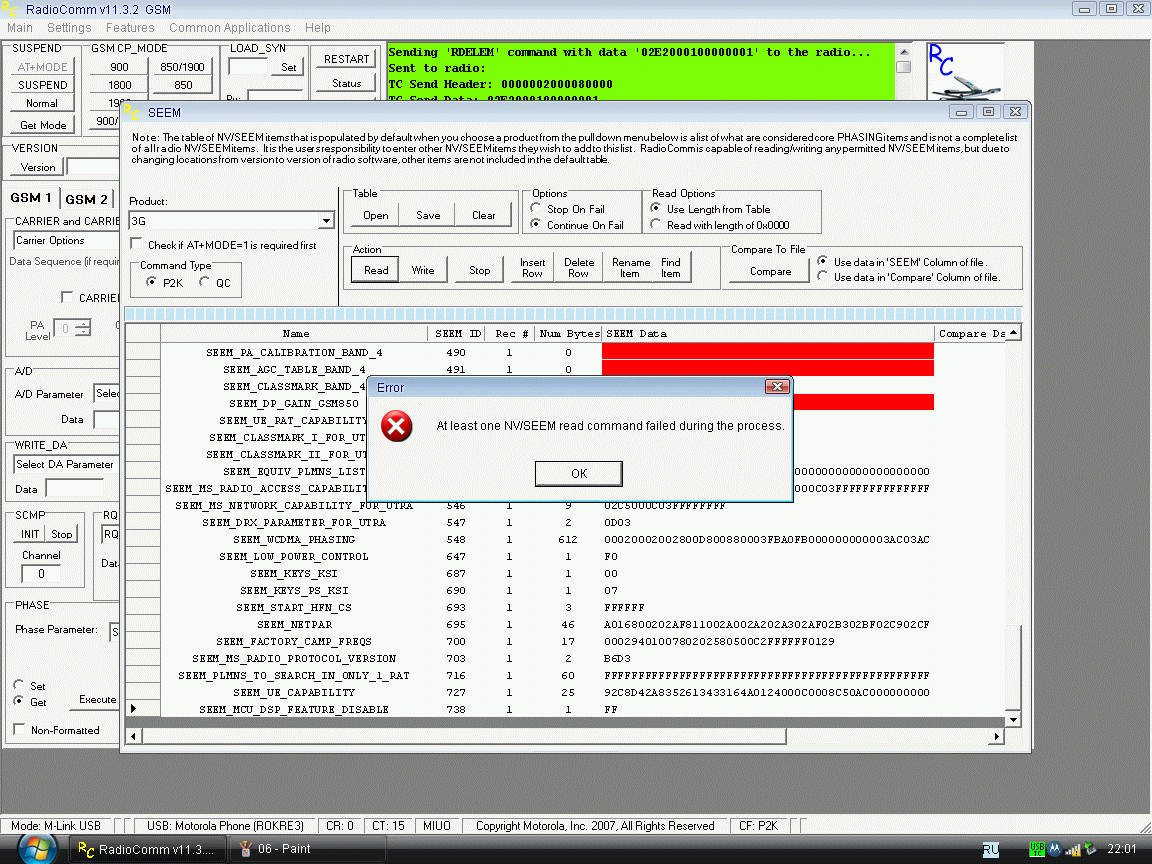Open Windows Start orb
Viewport: 1152px width, 864px height.
click(x=37, y=849)
